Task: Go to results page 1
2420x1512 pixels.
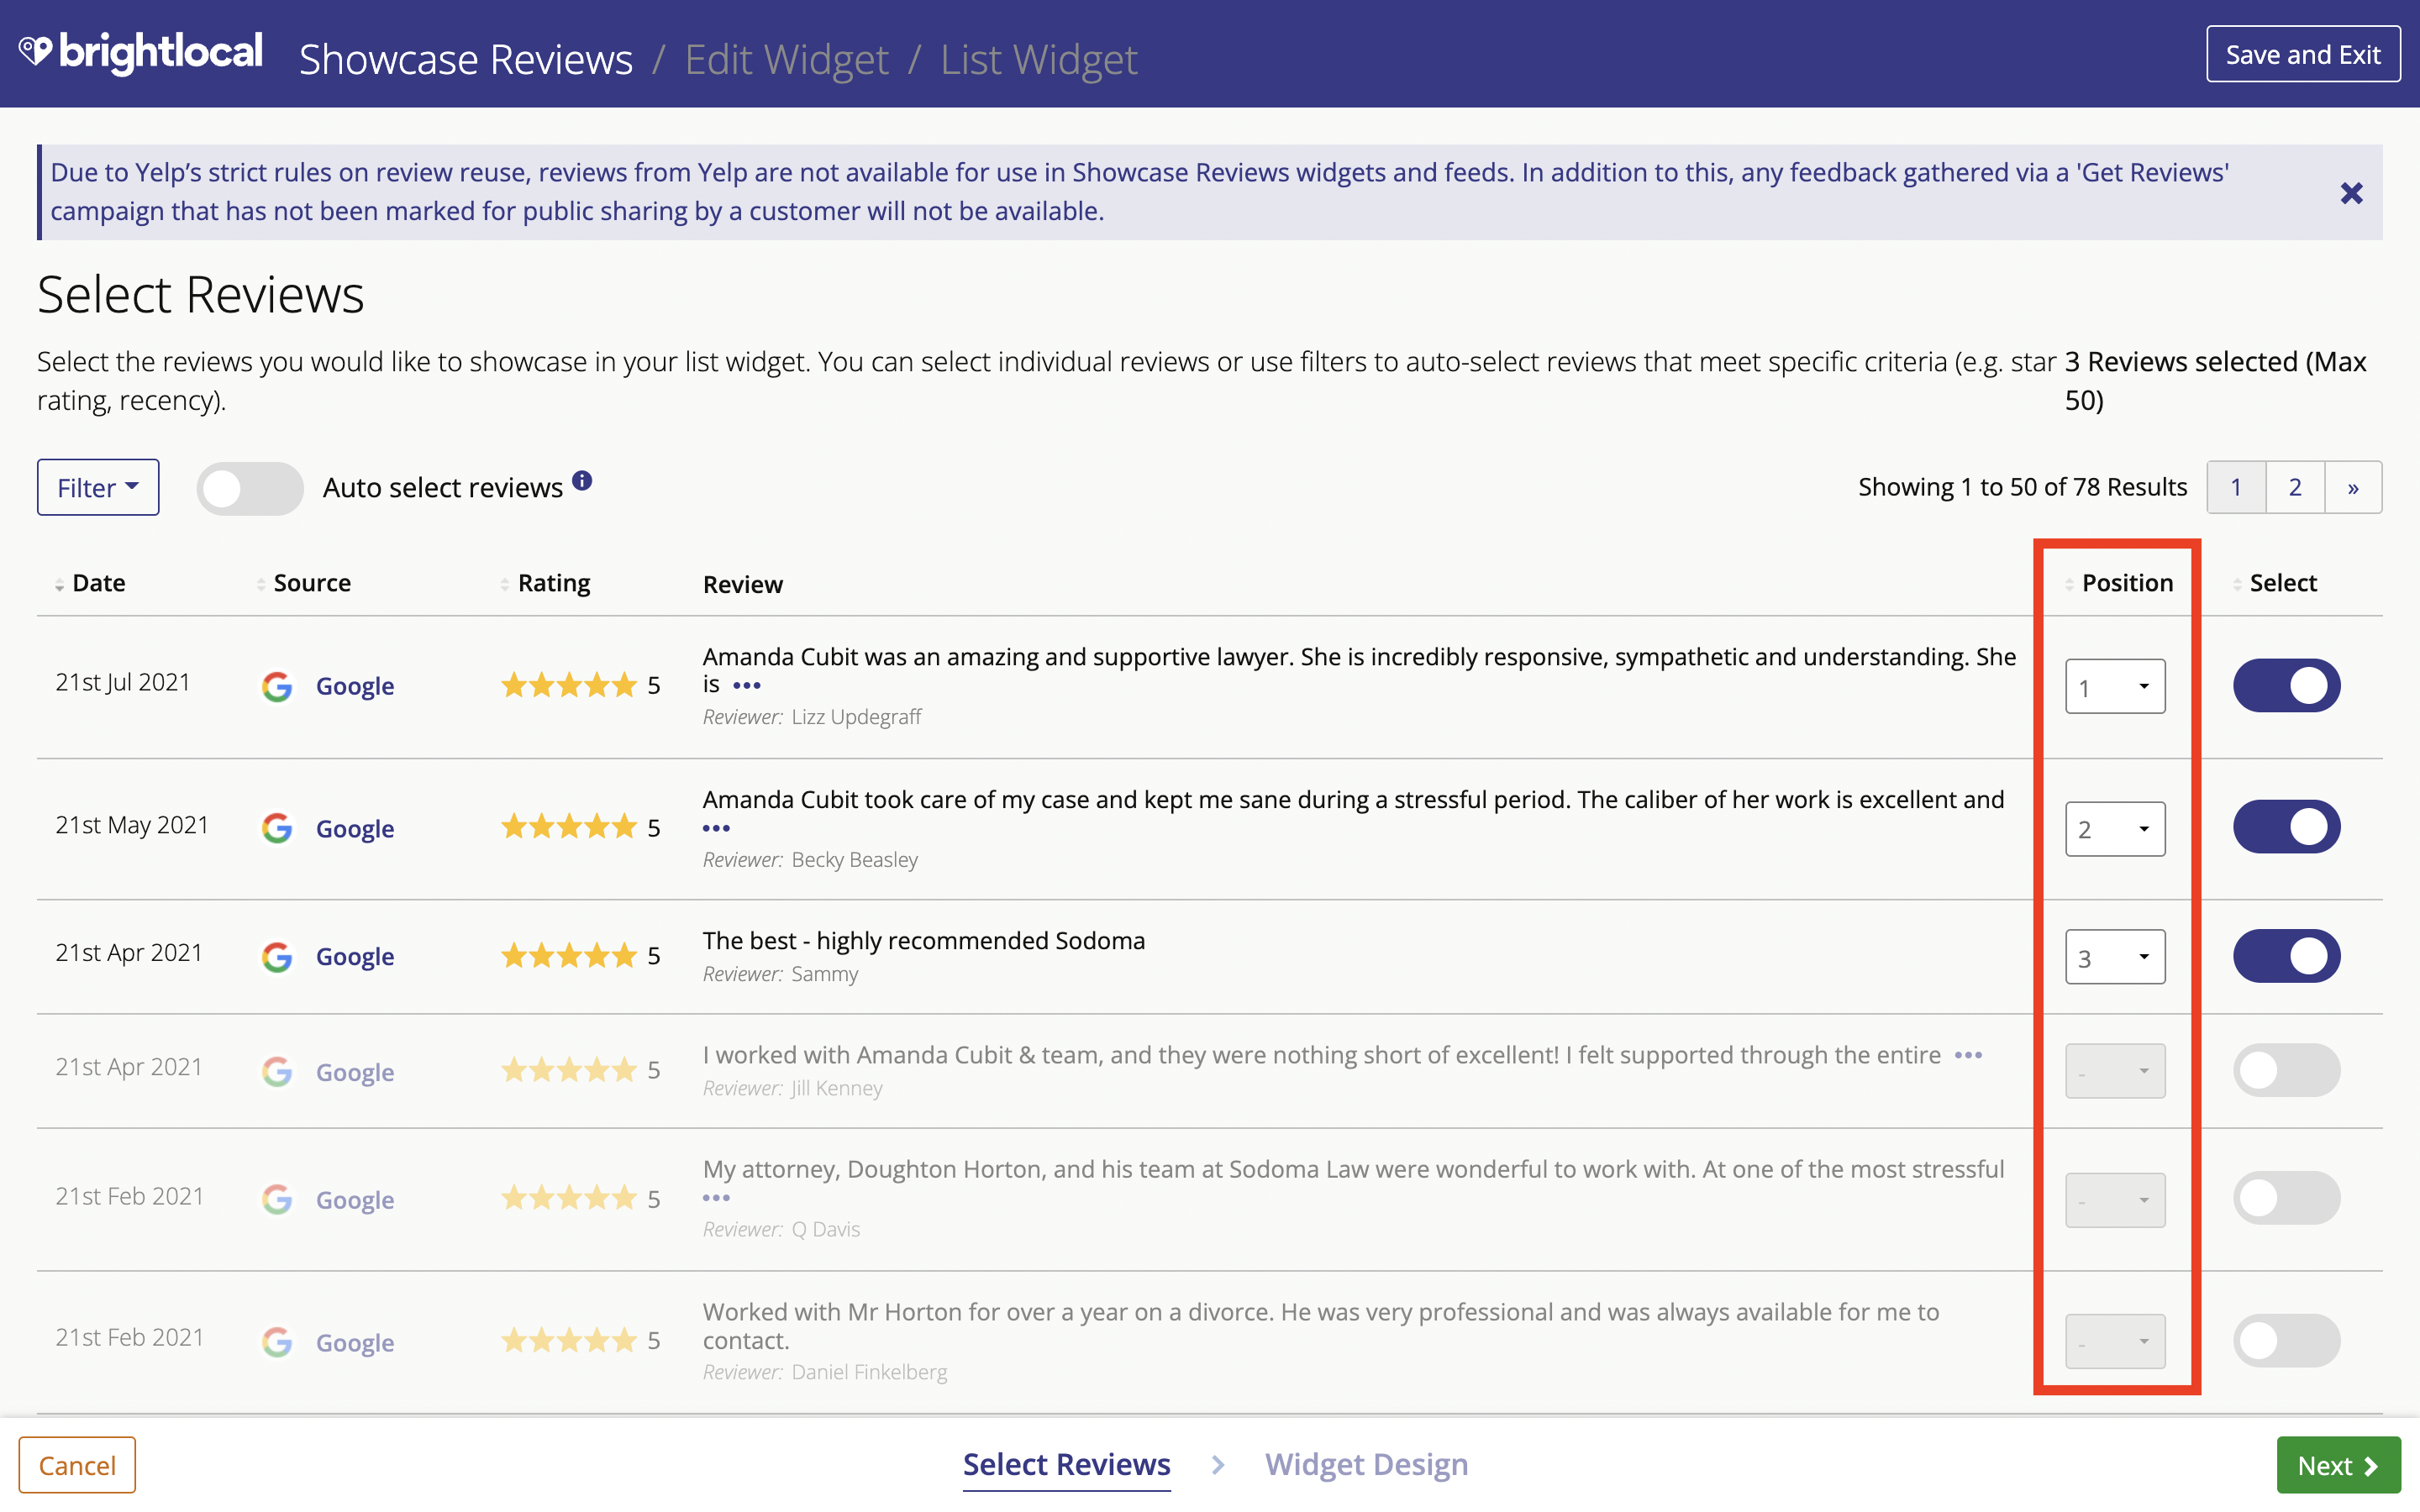Action: click(2236, 488)
